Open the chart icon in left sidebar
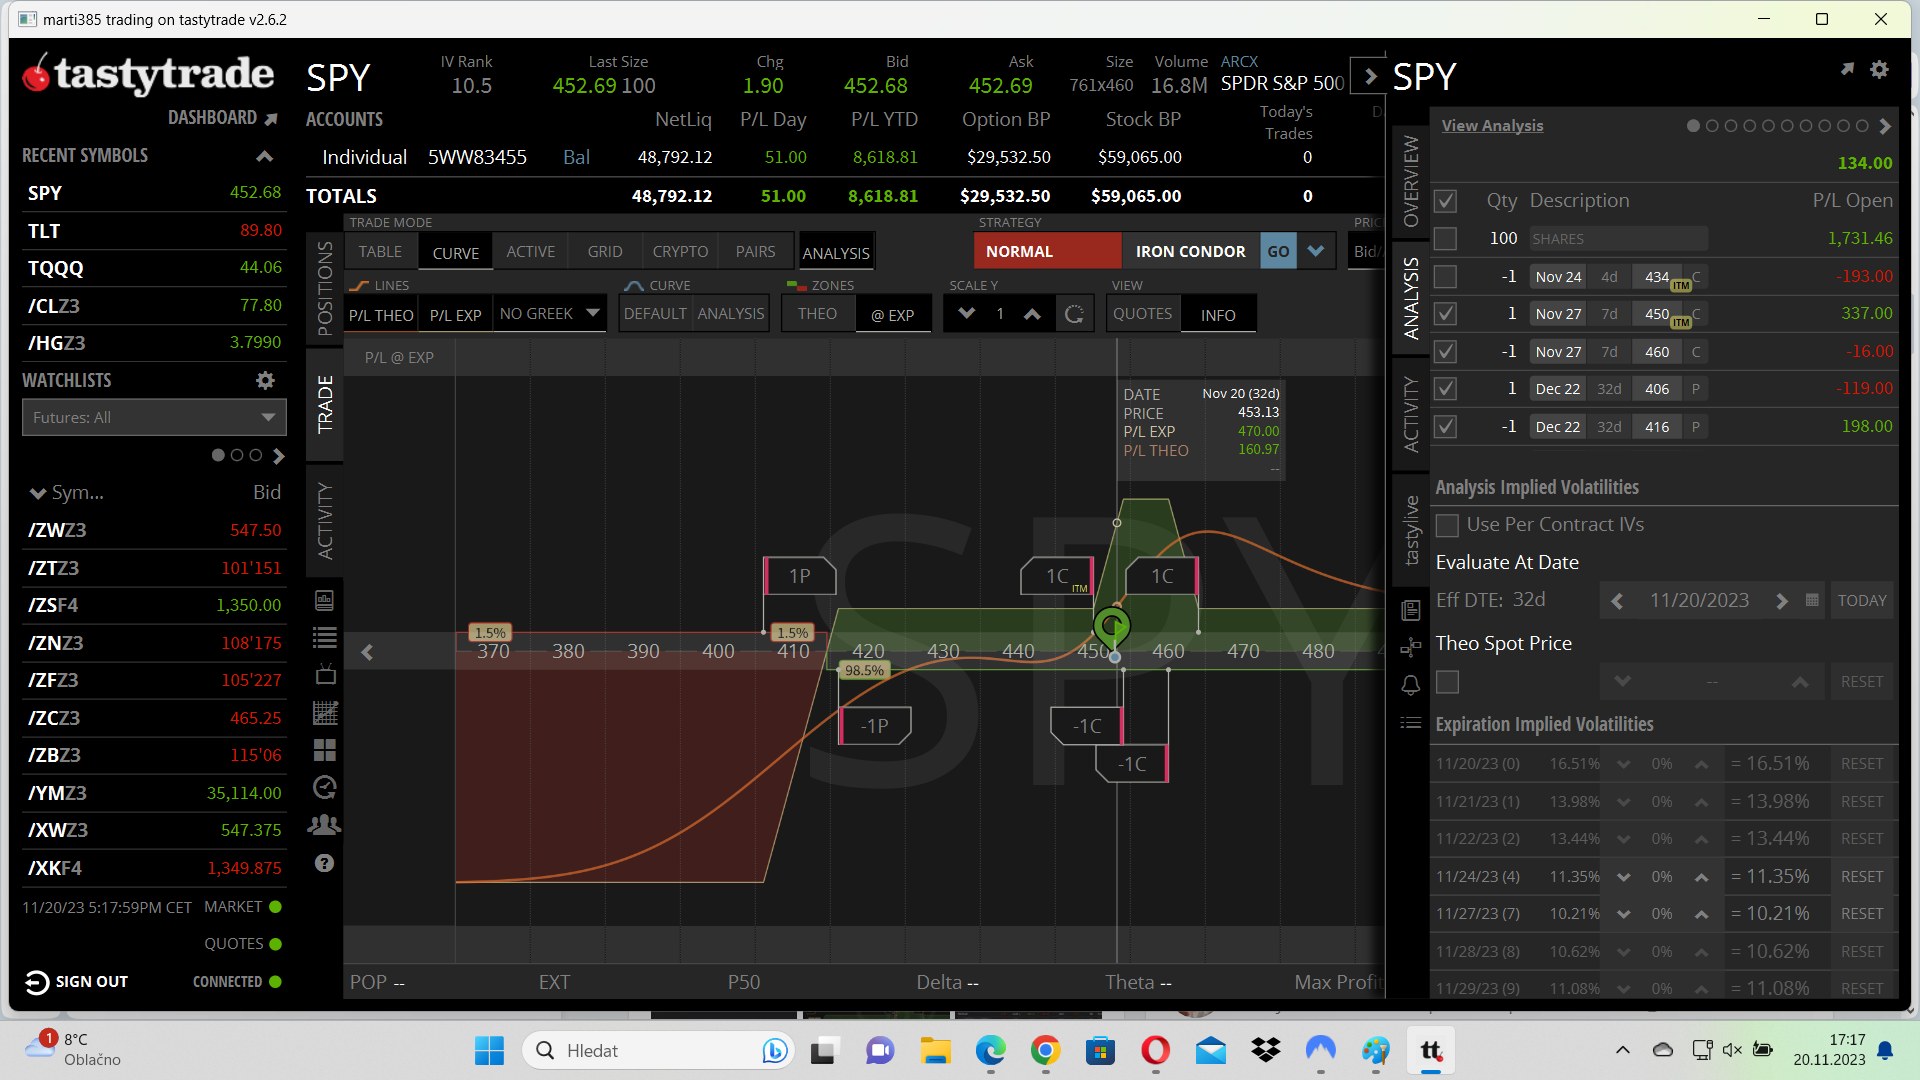Viewport: 1920px width, 1080px height. click(325, 713)
